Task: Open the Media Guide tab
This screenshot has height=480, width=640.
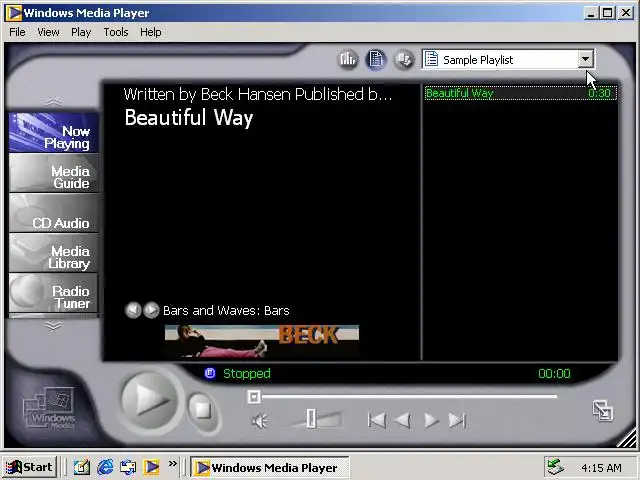Action: point(53,173)
